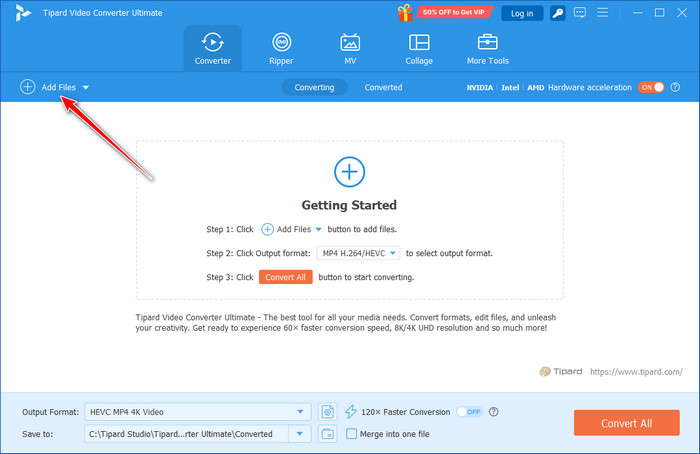Open More Tools toolbox
This screenshot has height=454, width=700.
(488, 48)
